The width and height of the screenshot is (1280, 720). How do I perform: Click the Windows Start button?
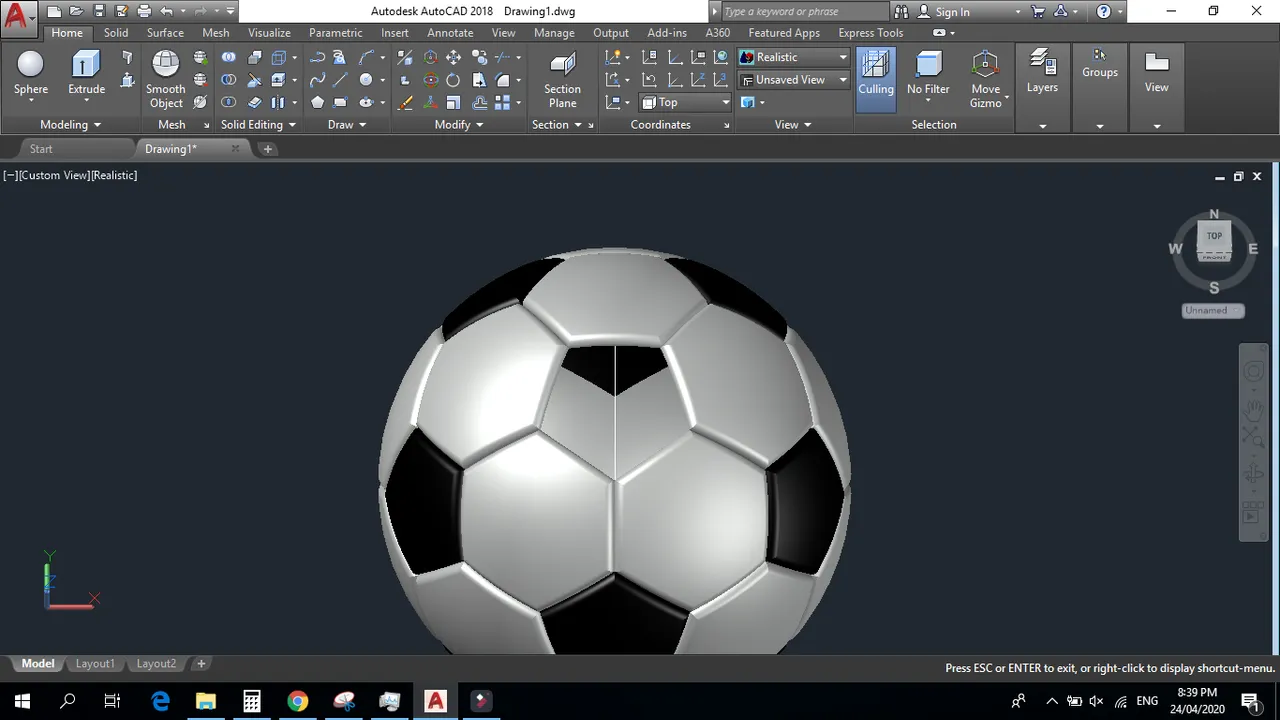tap(22, 701)
